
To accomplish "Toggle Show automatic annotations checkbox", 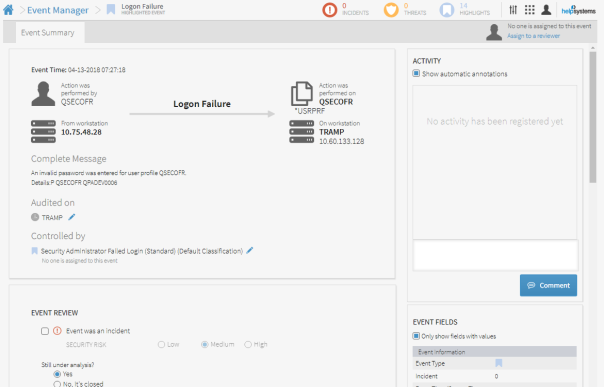I will pos(416,73).
